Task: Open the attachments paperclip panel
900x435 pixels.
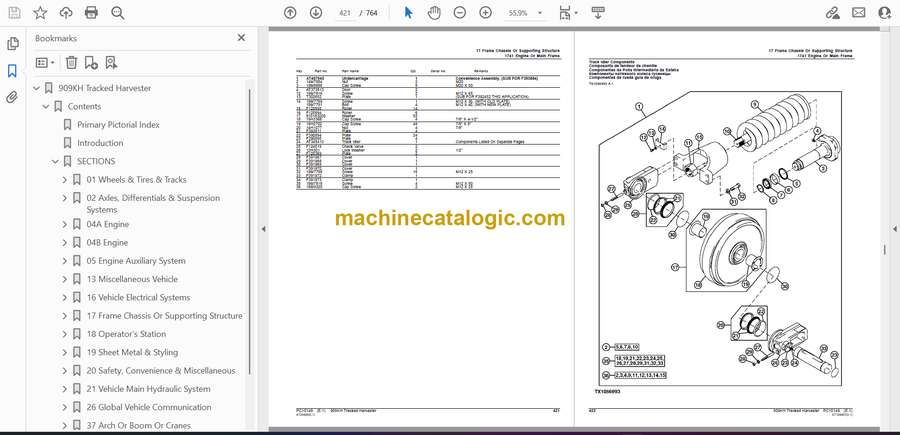Action: [12, 97]
